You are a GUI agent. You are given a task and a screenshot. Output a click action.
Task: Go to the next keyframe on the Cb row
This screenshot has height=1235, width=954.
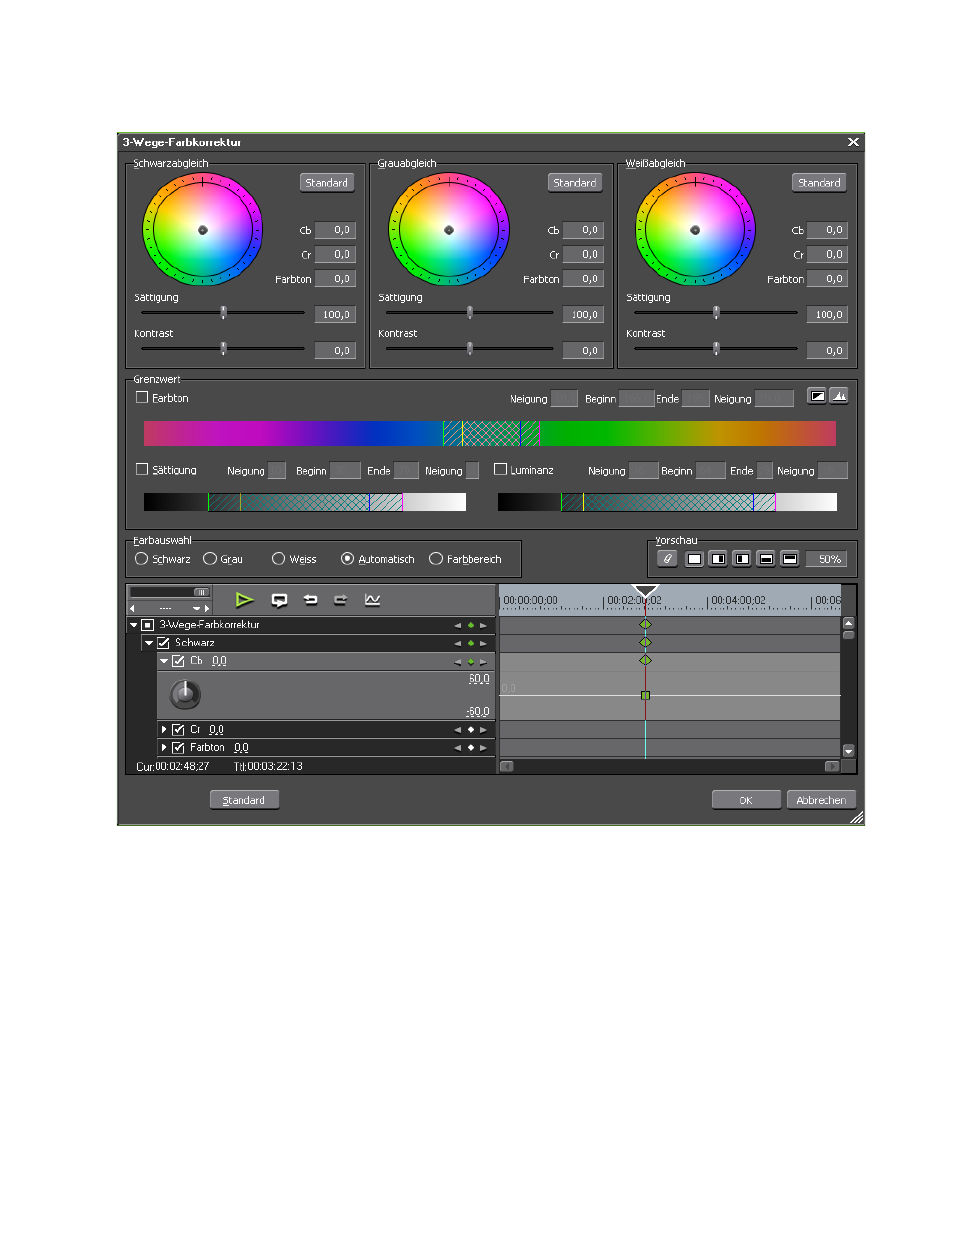coord(483,661)
